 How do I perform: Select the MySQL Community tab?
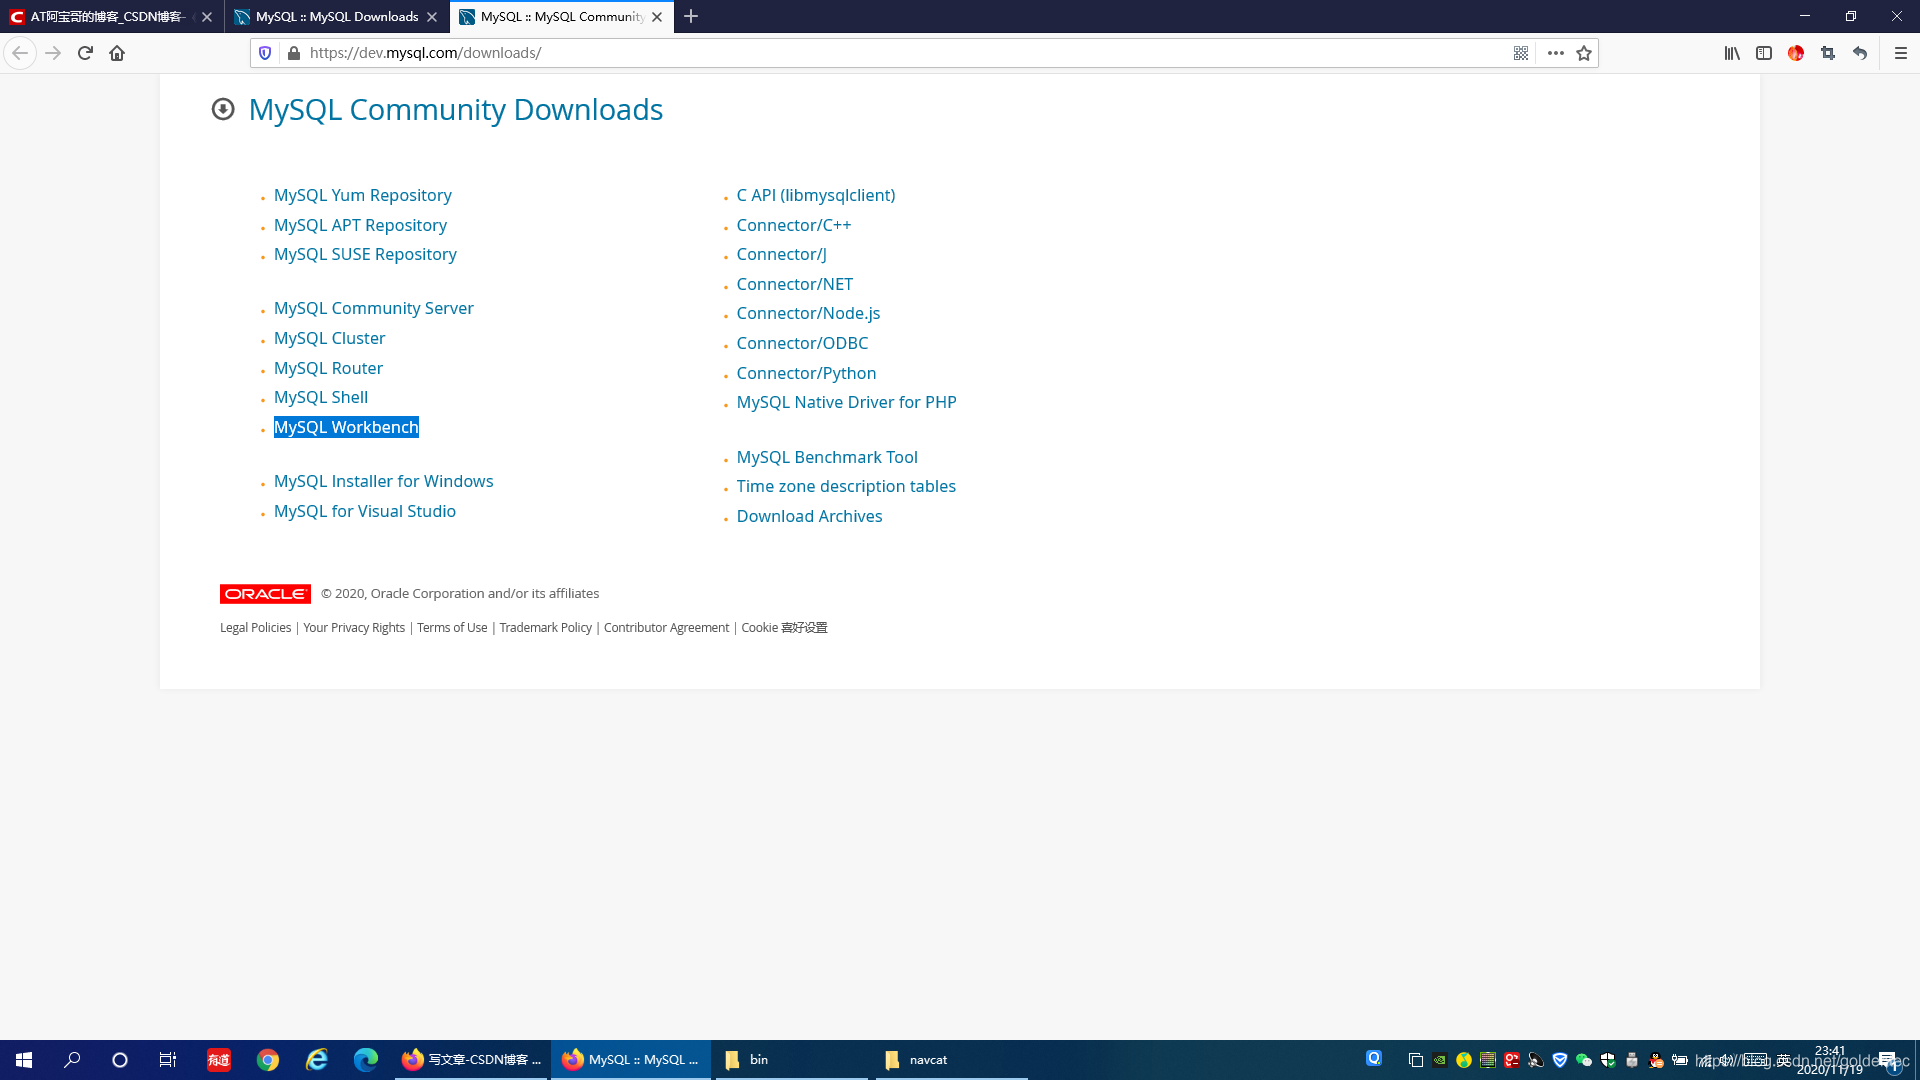tap(559, 16)
